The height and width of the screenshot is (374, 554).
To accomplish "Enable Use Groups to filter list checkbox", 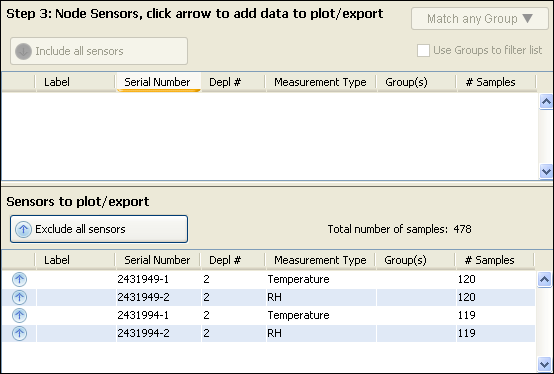I will [x=423, y=51].
